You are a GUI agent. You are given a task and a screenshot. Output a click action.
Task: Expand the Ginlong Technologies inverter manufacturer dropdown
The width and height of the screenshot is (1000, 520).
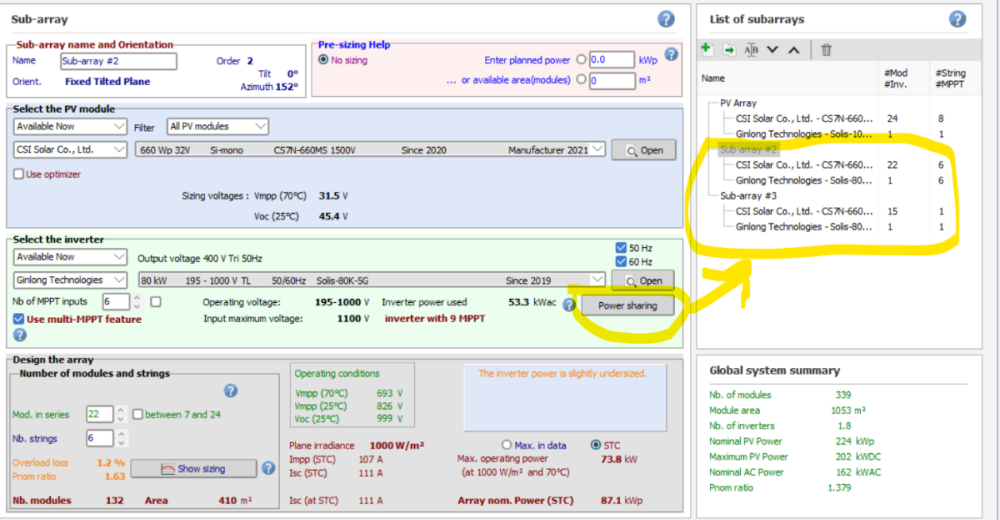tap(71, 280)
